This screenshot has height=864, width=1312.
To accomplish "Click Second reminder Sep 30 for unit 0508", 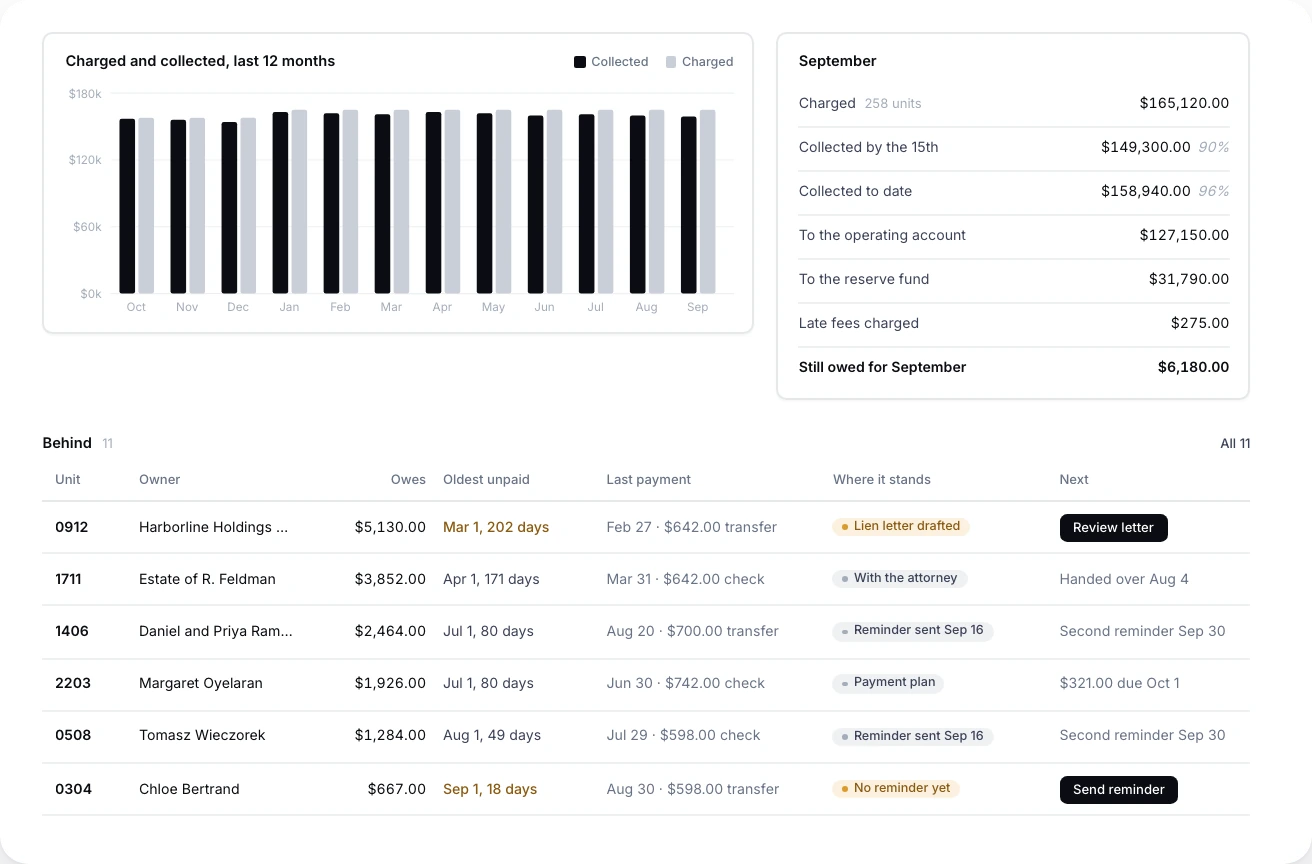I will click(x=1142, y=735).
